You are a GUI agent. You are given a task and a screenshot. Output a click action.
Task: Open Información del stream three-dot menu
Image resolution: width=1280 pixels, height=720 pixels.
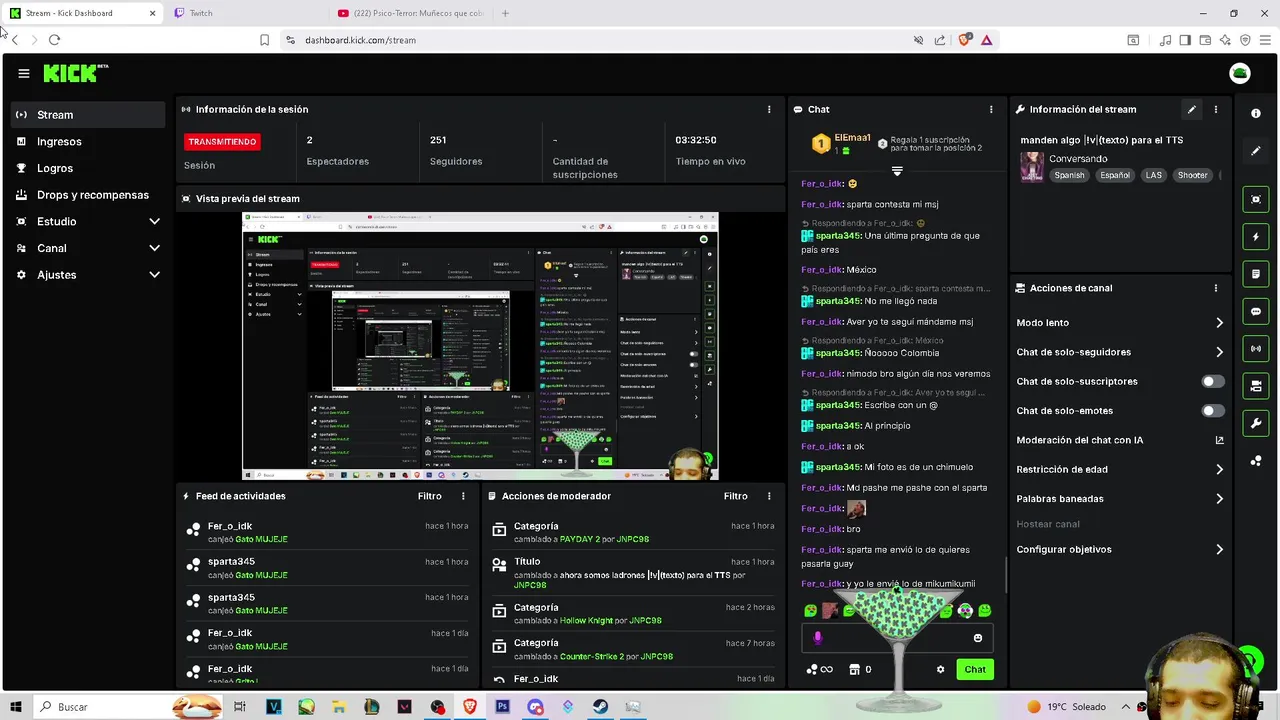coord(1216,109)
